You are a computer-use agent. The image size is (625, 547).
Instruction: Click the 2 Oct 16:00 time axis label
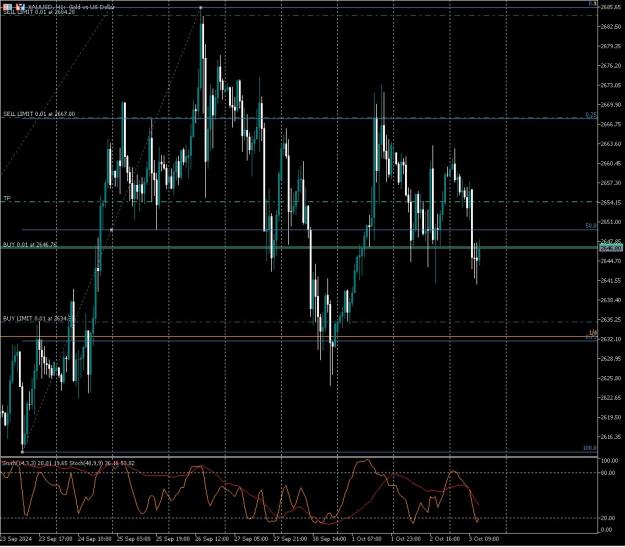pos(445,539)
